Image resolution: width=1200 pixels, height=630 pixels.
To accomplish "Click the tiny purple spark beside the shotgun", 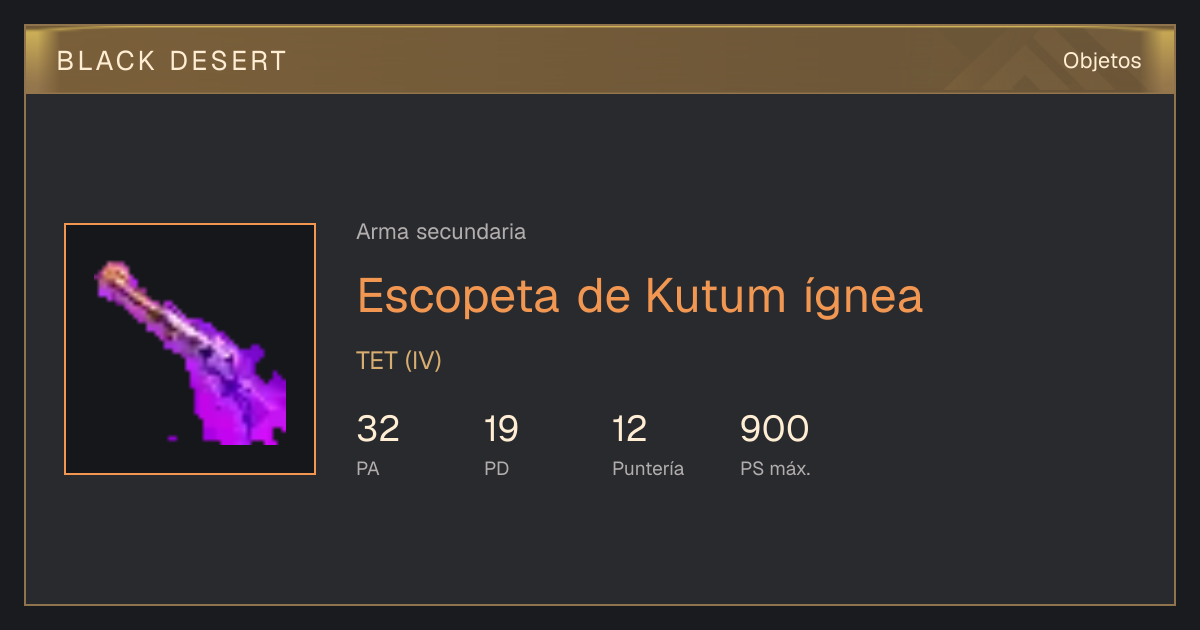I will [172, 438].
